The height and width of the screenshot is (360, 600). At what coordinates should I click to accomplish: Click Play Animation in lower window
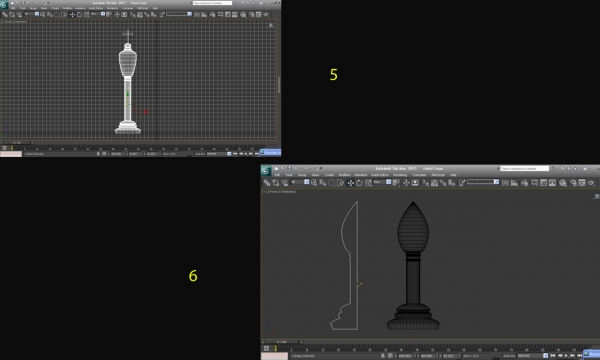click(566, 356)
